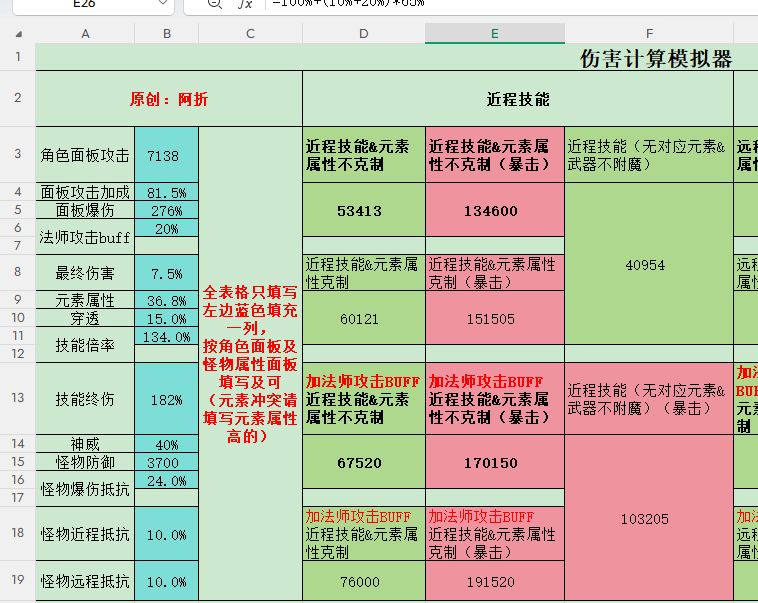
Task: Select column D header
Action: click(x=364, y=34)
